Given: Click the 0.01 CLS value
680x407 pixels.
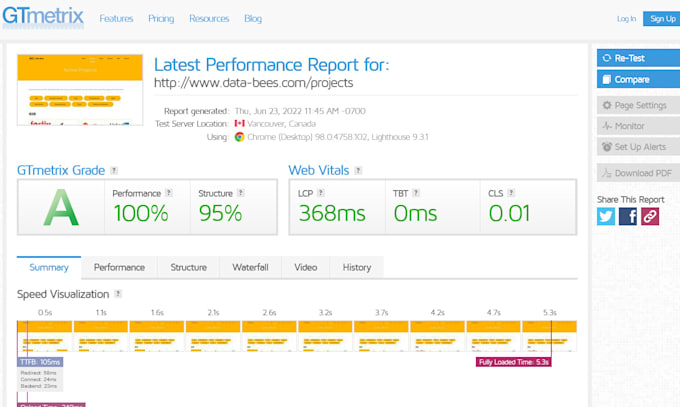Looking at the screenshot, I should click(510, 213).
